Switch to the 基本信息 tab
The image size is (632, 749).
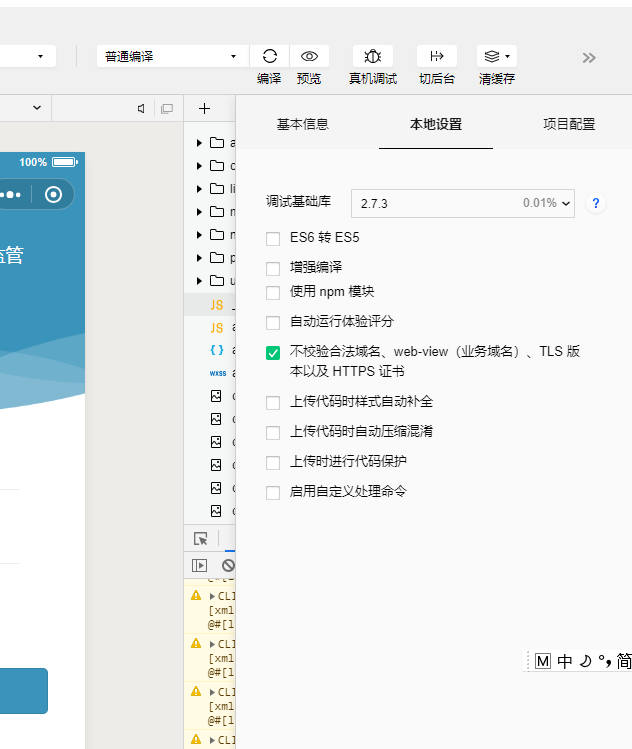[x=302, y=124]
